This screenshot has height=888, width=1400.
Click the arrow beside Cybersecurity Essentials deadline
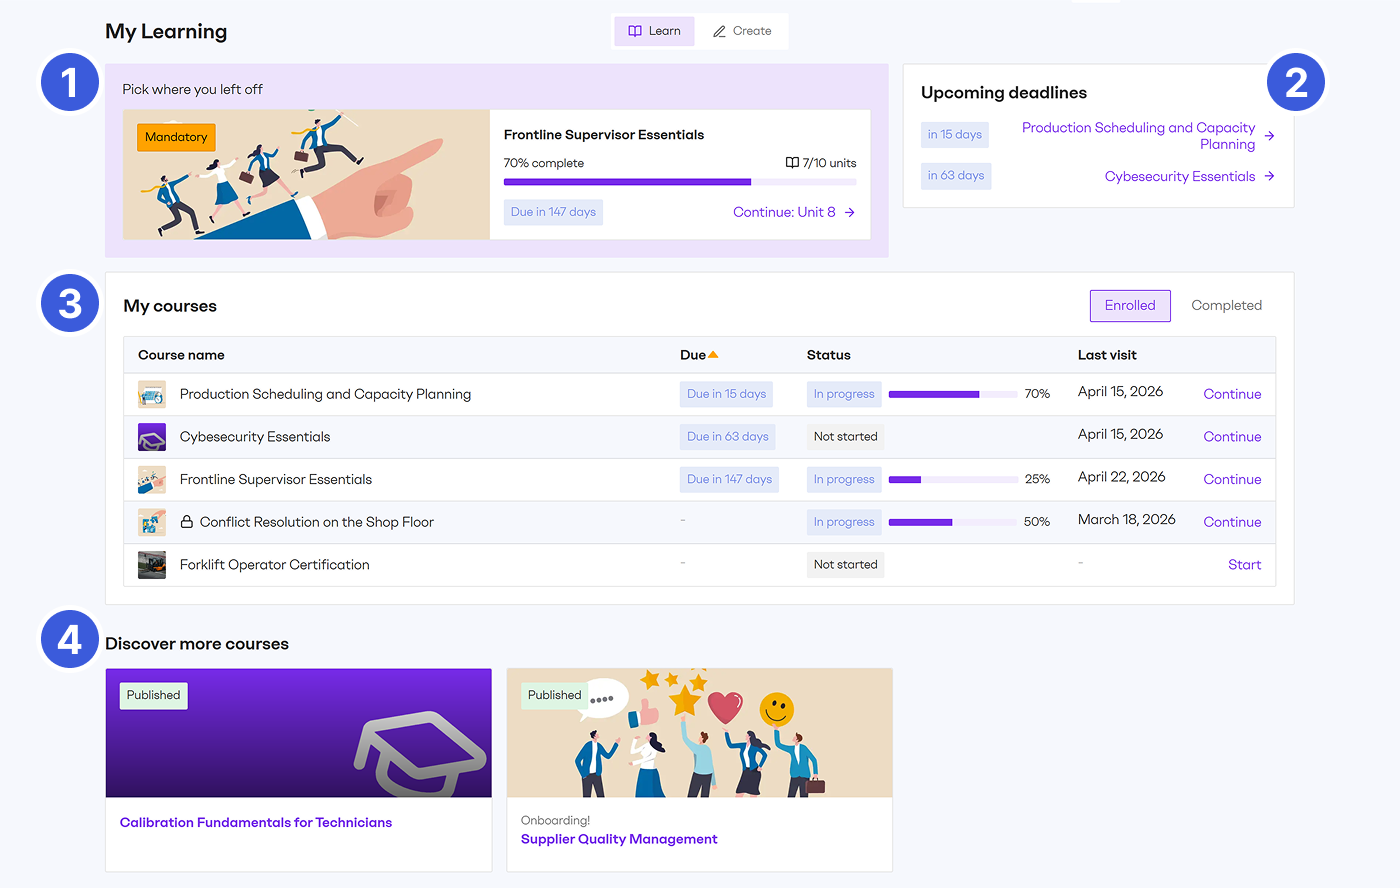coord(1269,176)
